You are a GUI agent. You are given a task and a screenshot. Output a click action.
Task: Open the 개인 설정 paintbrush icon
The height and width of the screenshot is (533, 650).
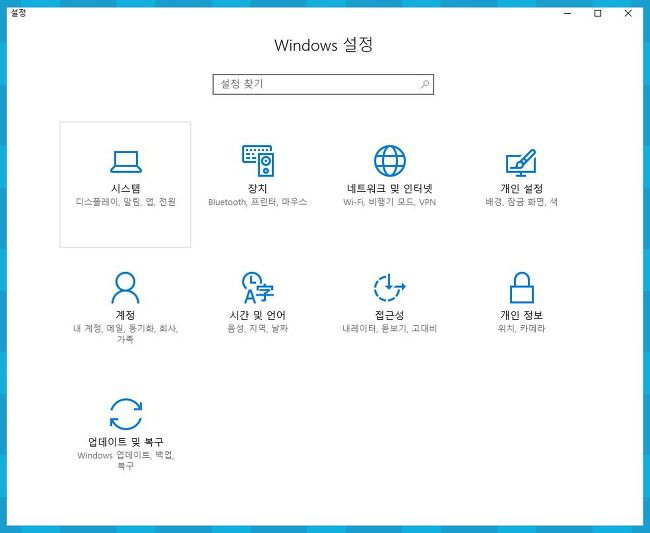[521, 162]
